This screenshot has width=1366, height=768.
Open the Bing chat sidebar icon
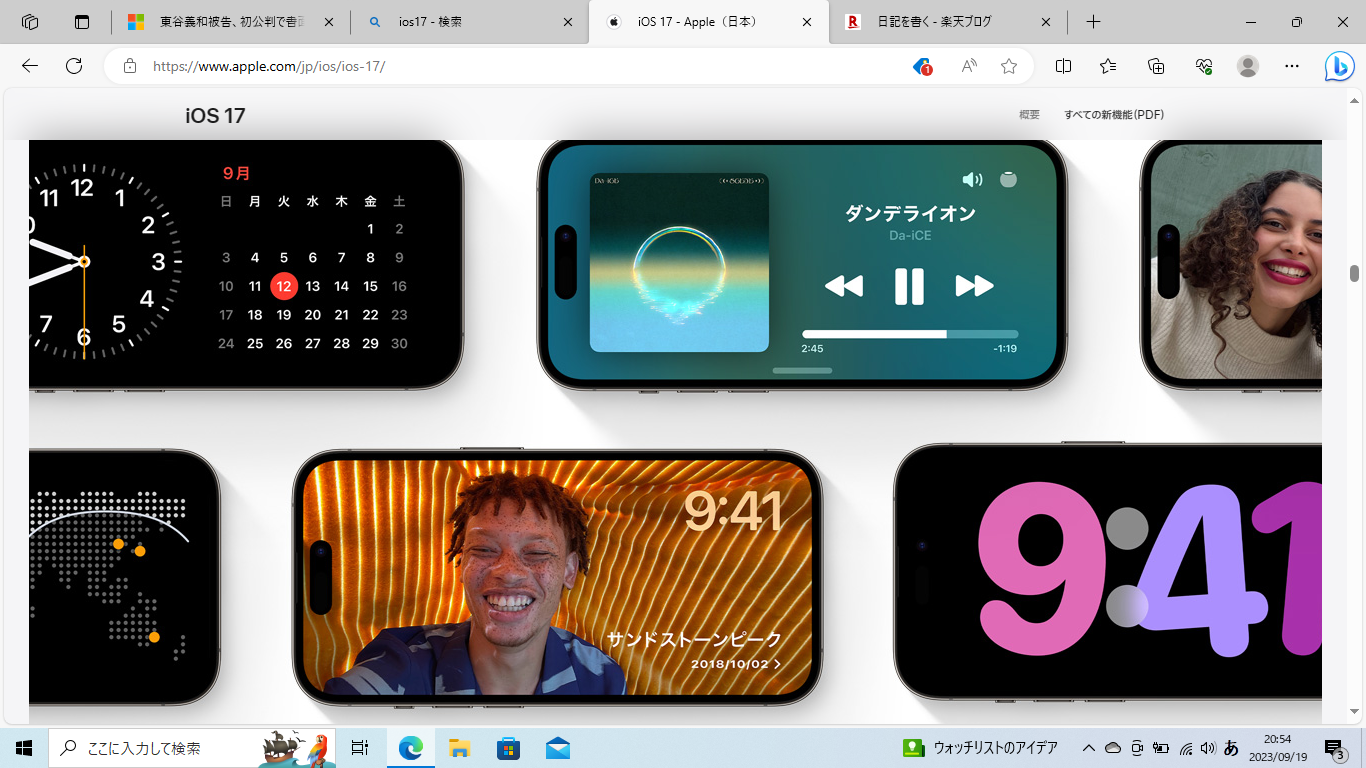(x=1339, y=66)
